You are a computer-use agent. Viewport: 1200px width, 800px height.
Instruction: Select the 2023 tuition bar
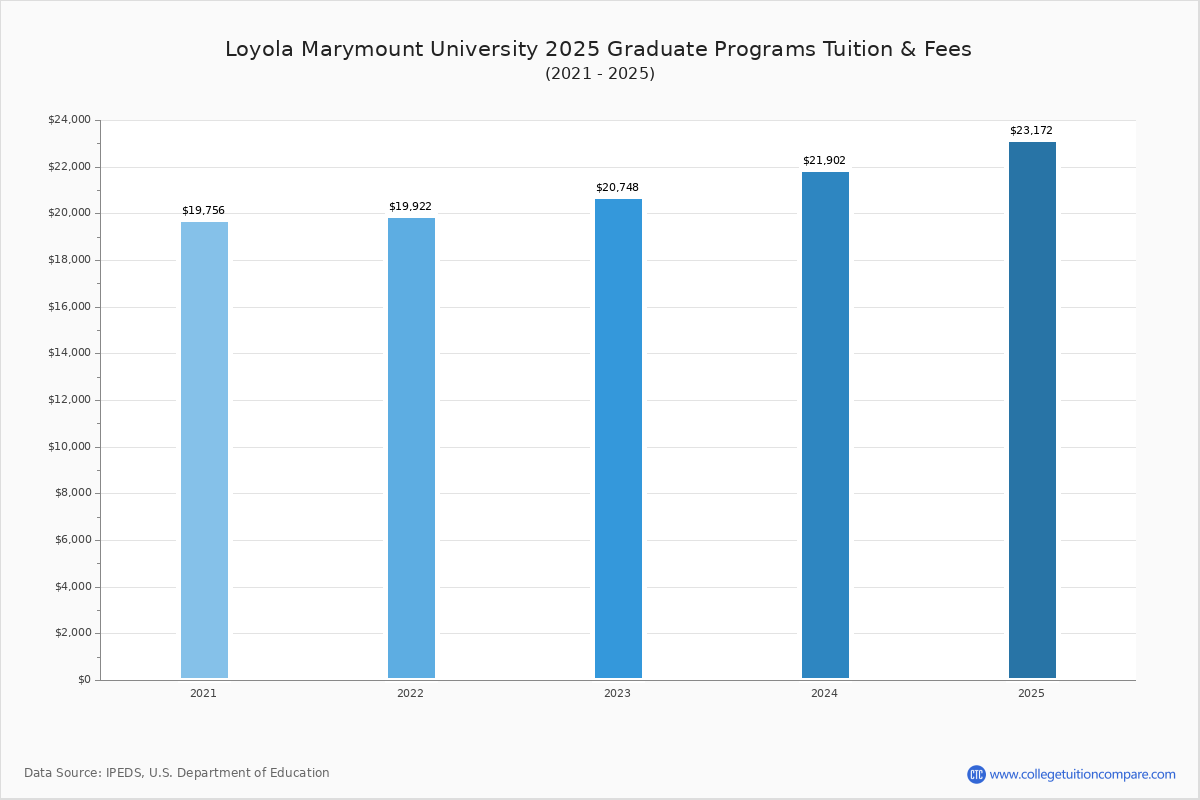point(618,438)
